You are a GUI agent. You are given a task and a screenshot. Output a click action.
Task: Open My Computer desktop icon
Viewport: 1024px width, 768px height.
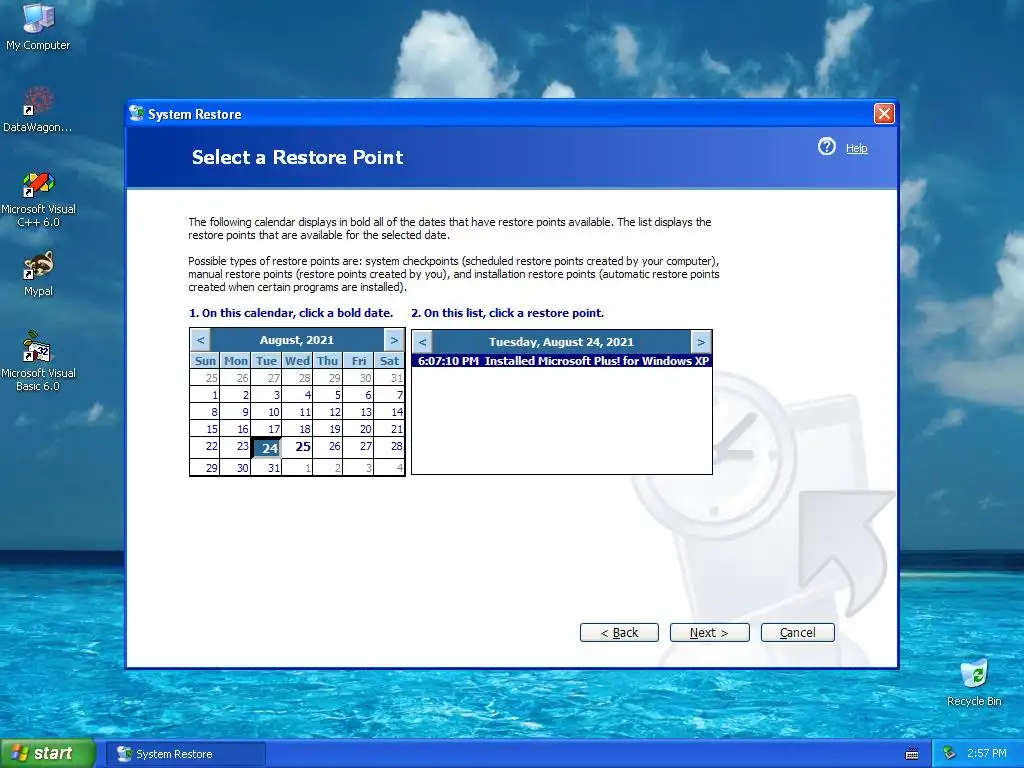click(38, 26)
